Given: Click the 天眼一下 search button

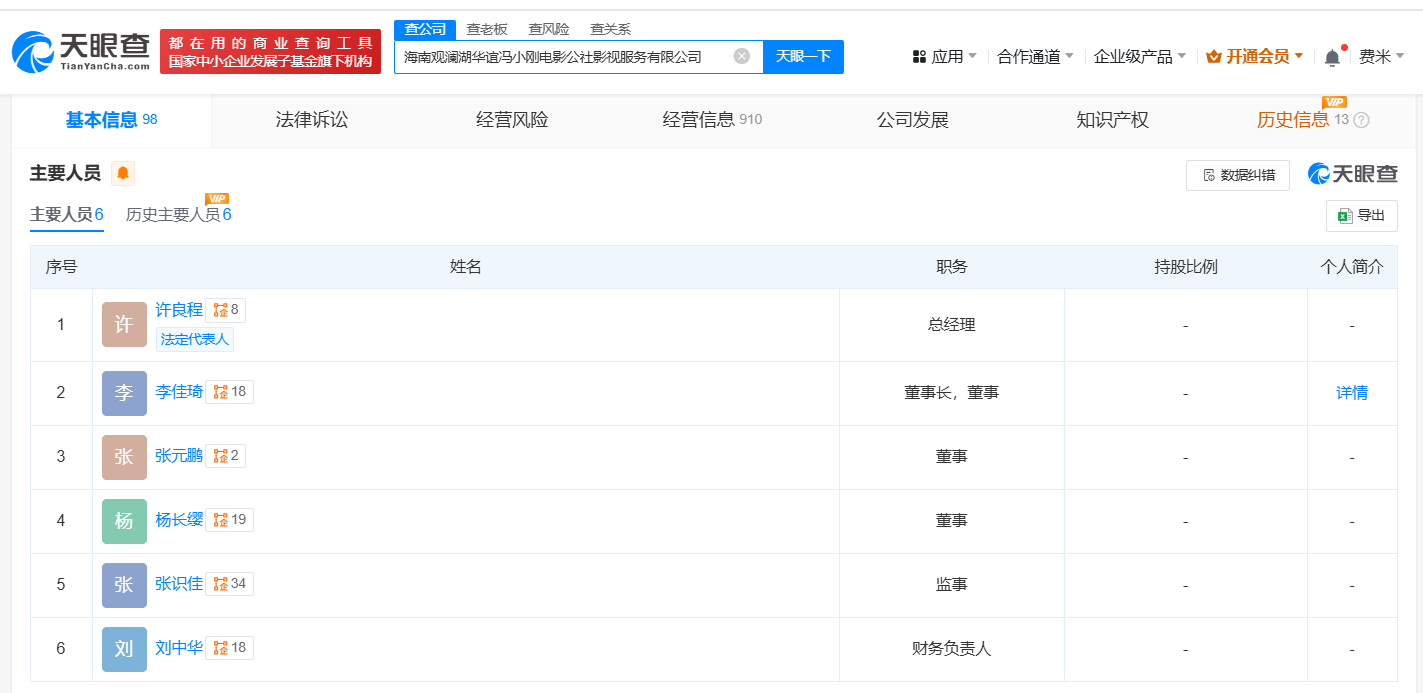Looking at the screenshot, I should click(x=803, y=57).
